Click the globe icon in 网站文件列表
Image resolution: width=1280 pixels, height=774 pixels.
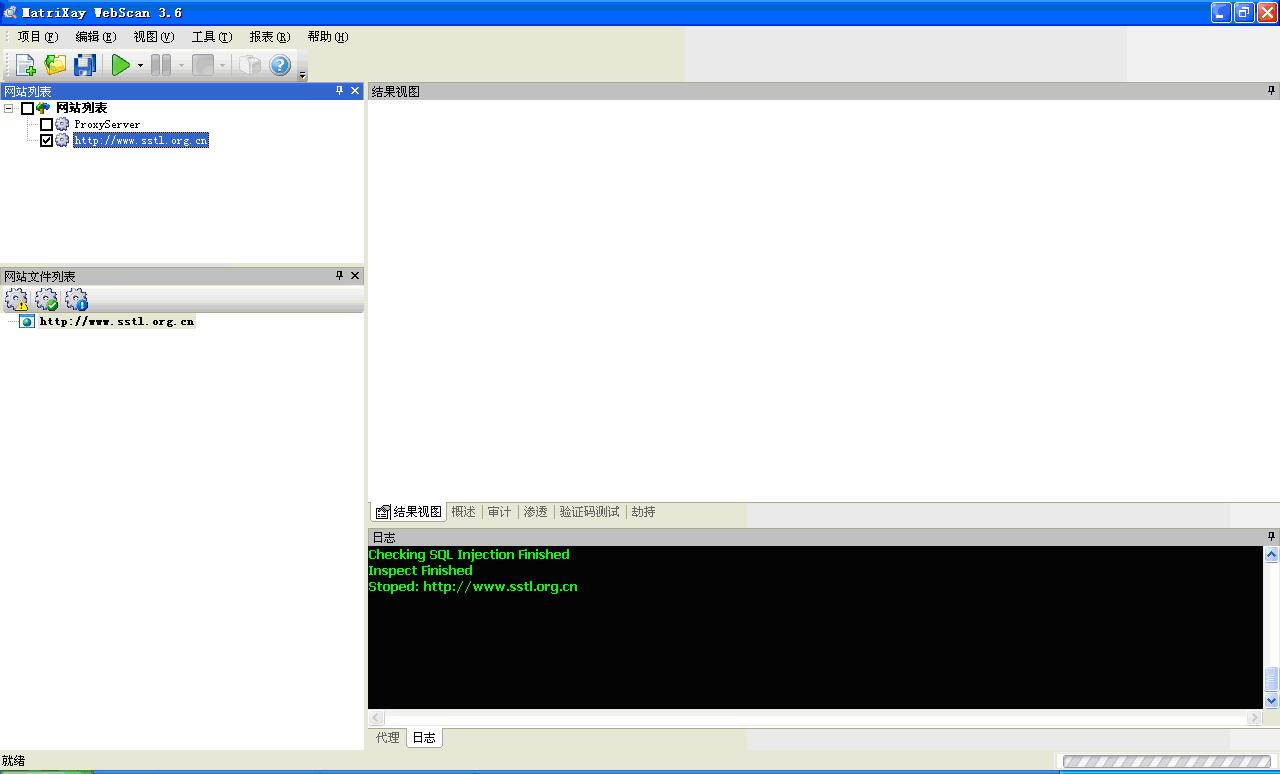[x=27, y=321]
